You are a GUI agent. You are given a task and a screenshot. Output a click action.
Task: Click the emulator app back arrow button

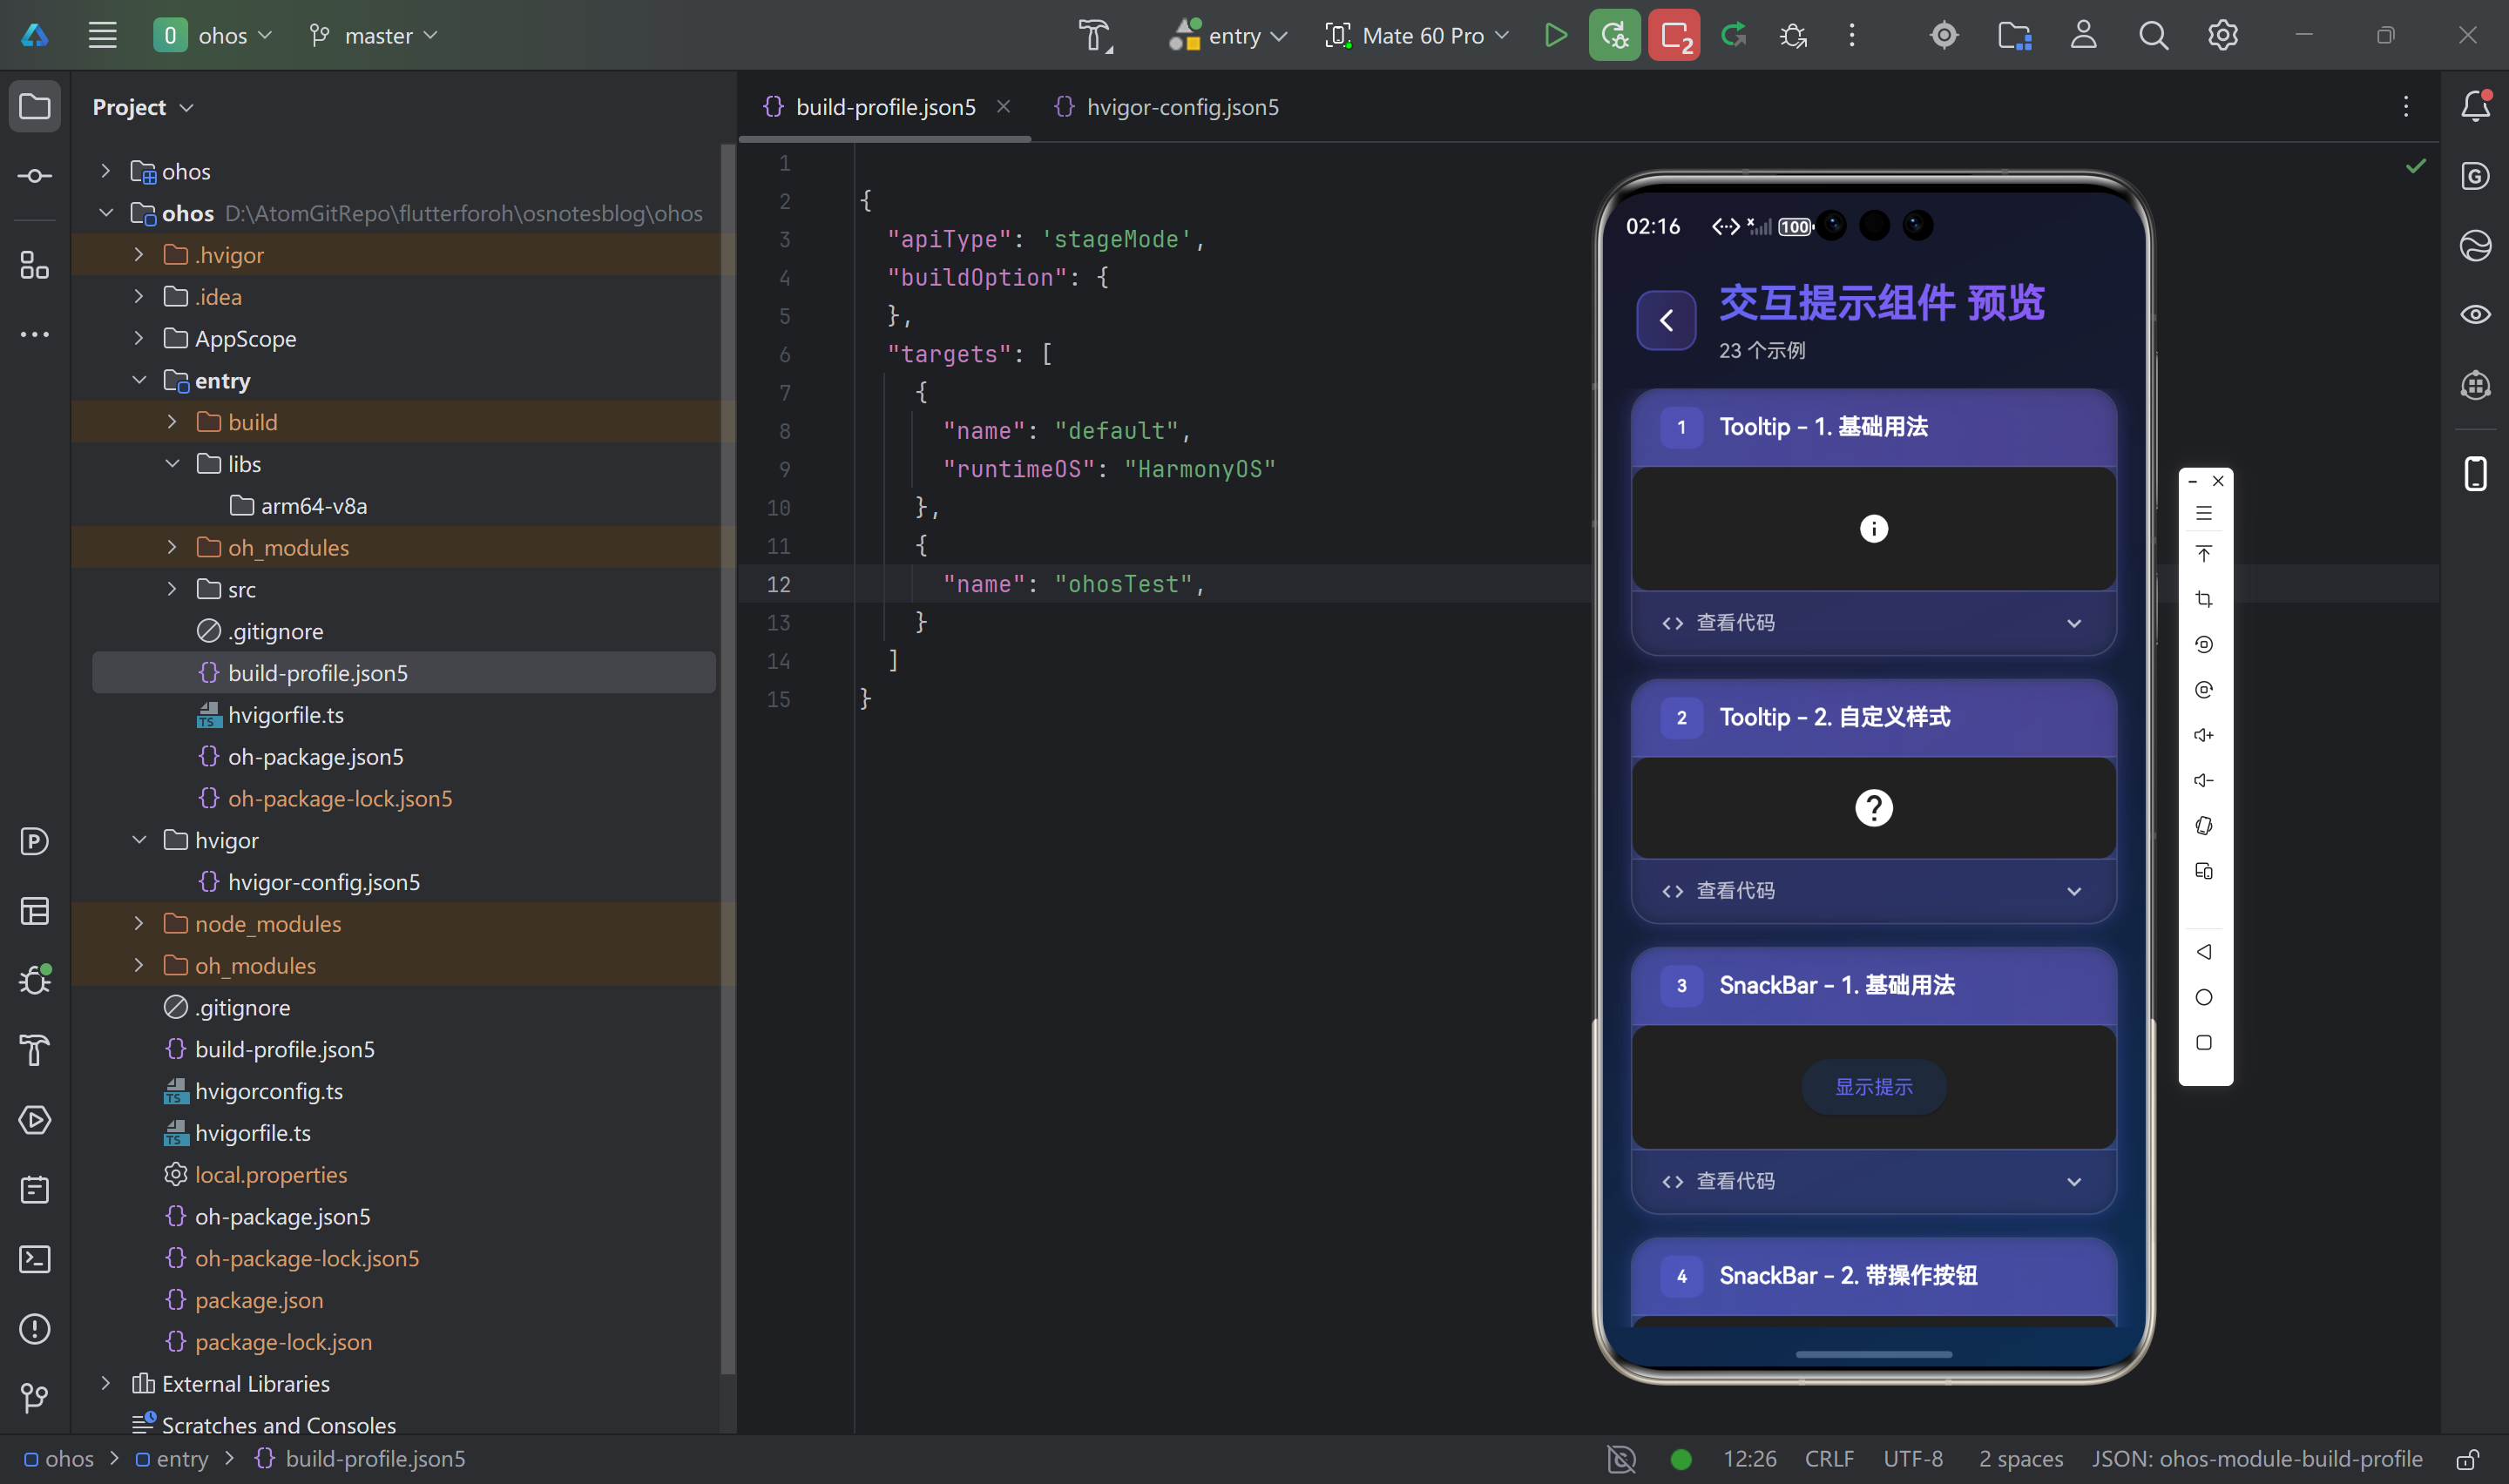click(x=1666, y=320)
